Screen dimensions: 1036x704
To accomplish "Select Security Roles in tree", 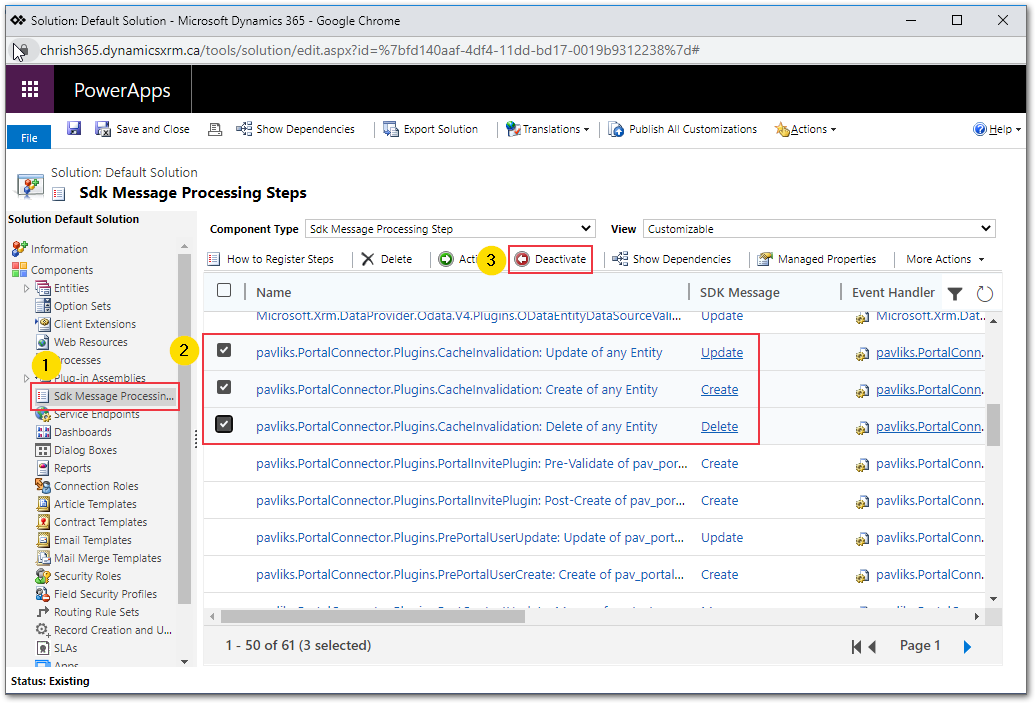I will 87,576.
